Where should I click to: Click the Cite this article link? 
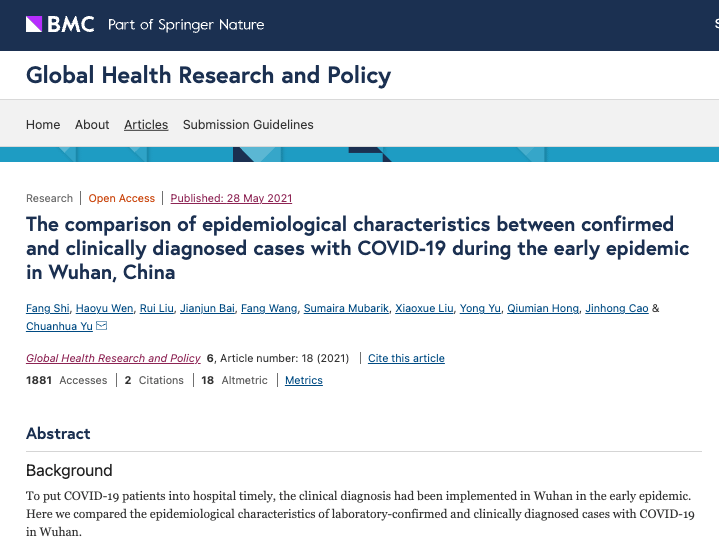click(x=406, y=358)
